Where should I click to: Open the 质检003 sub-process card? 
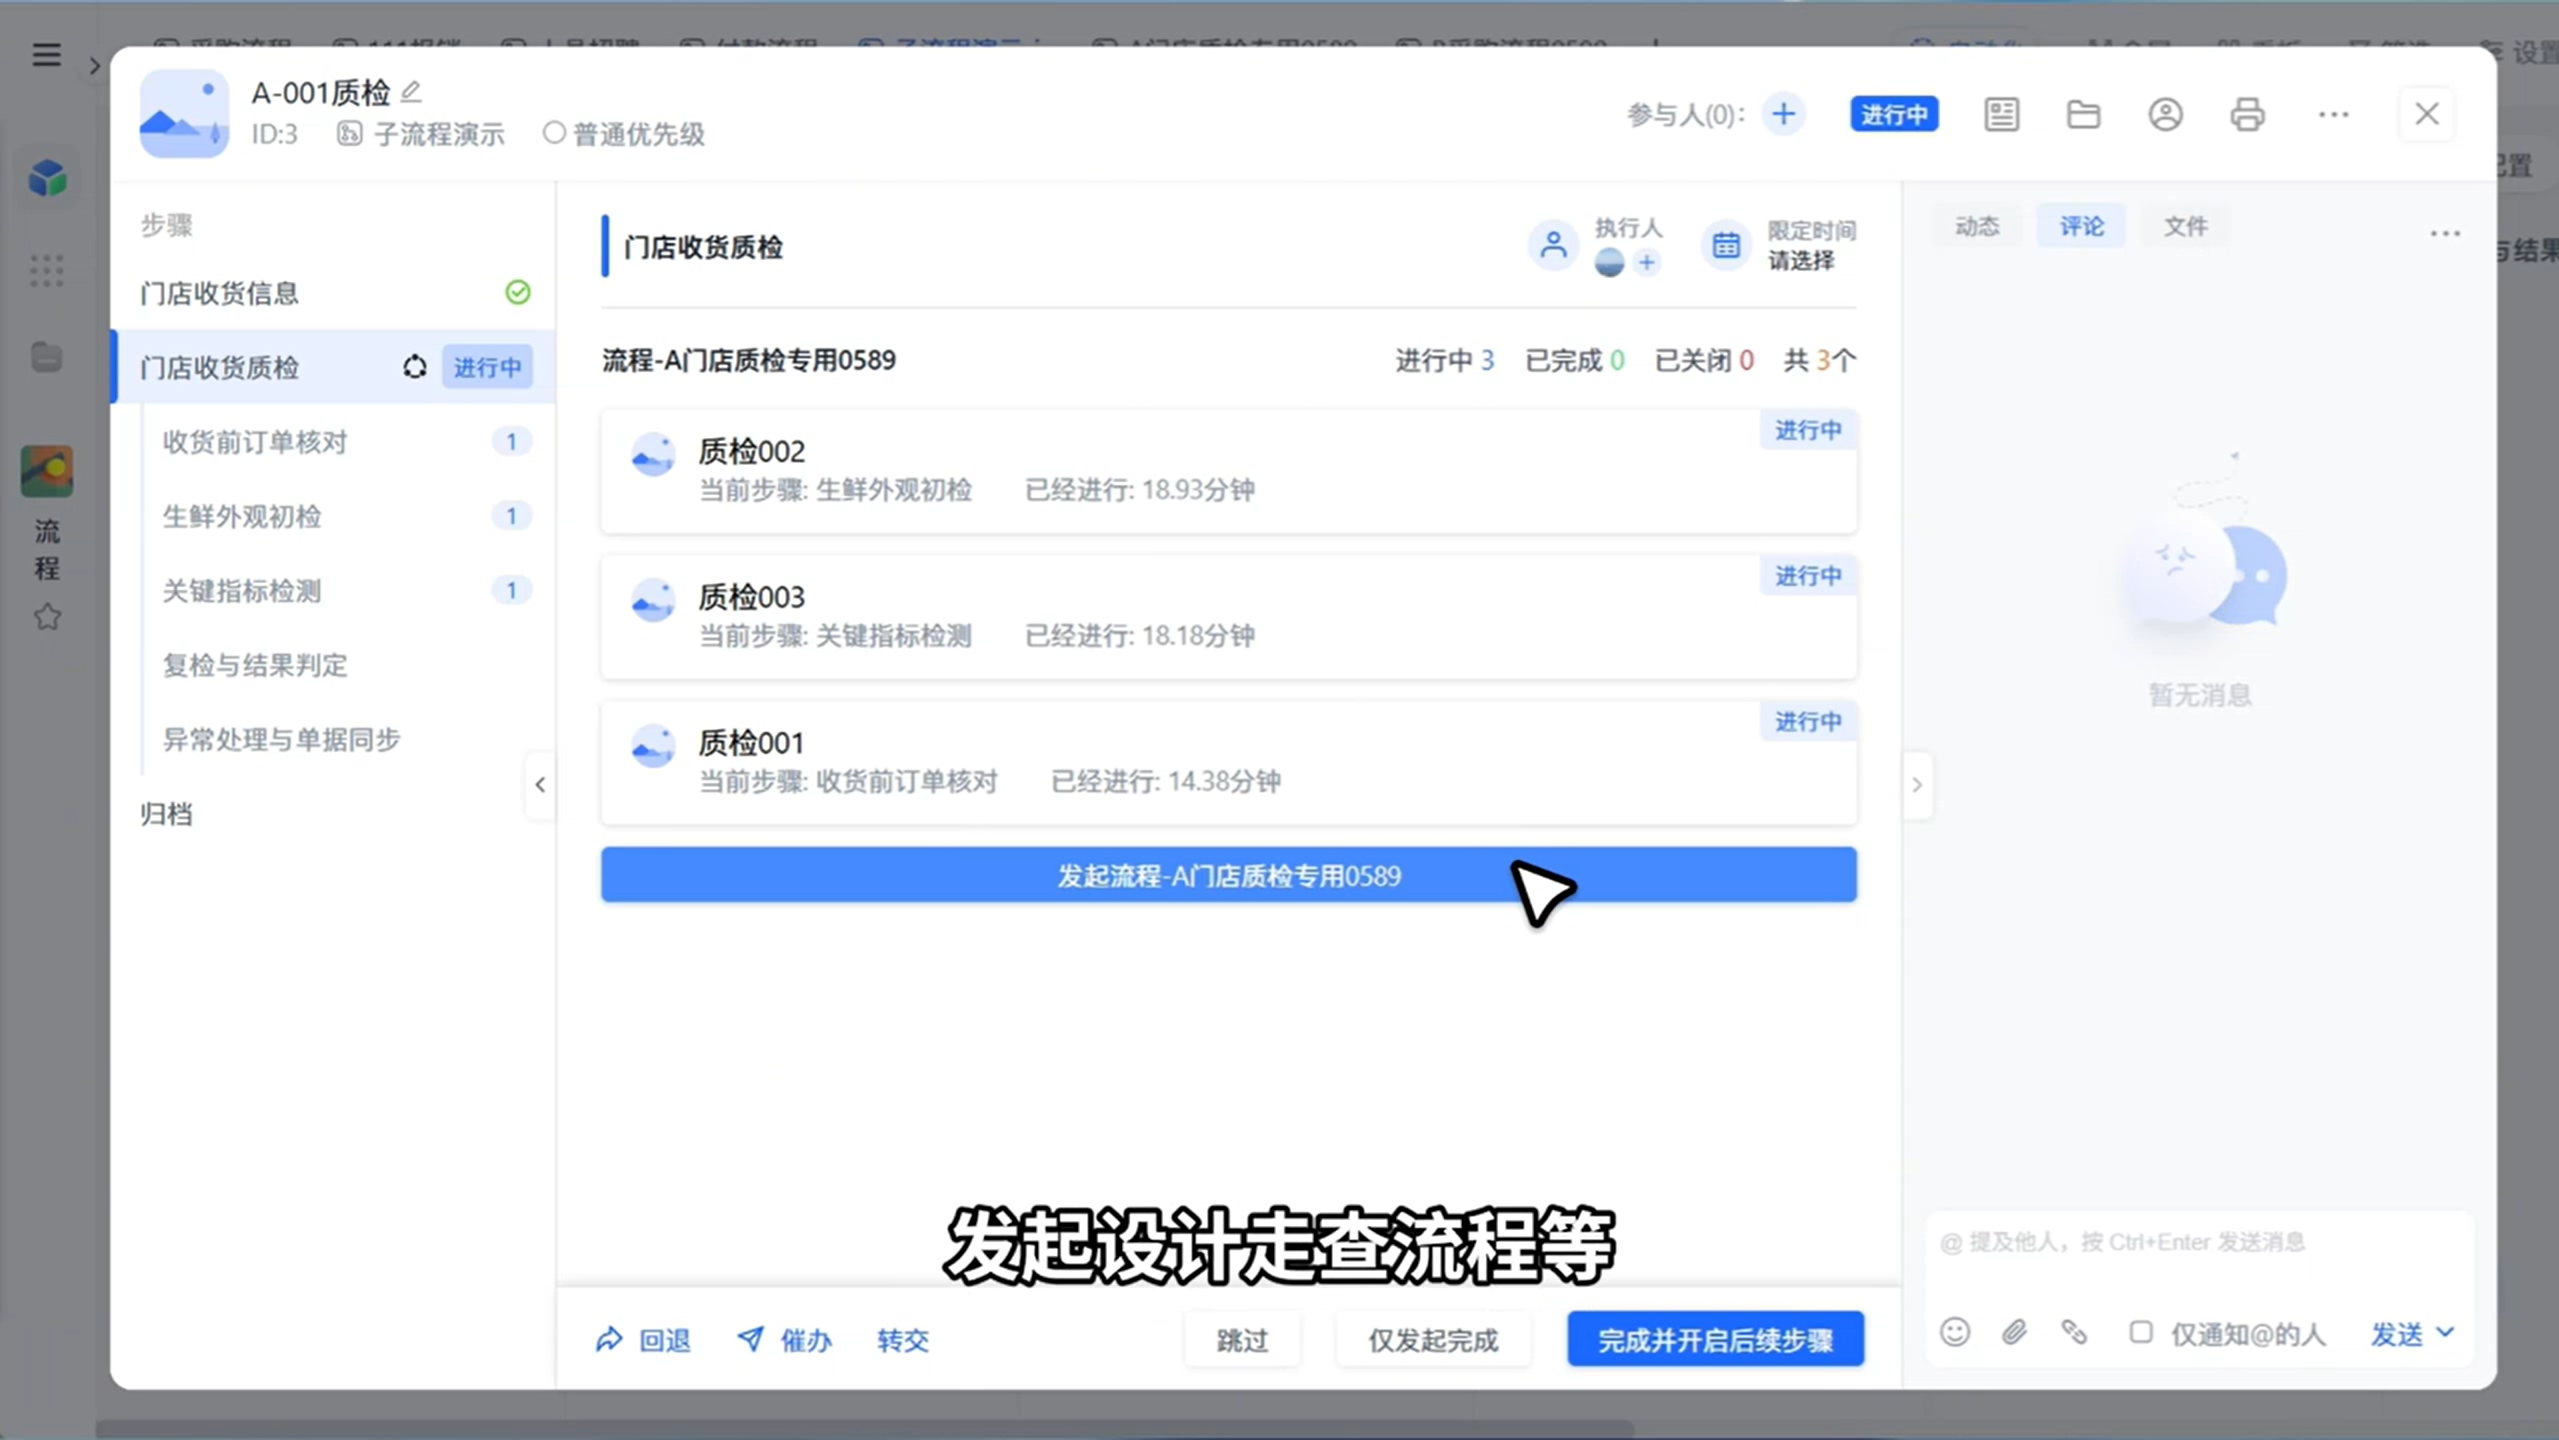point(1229,617)
